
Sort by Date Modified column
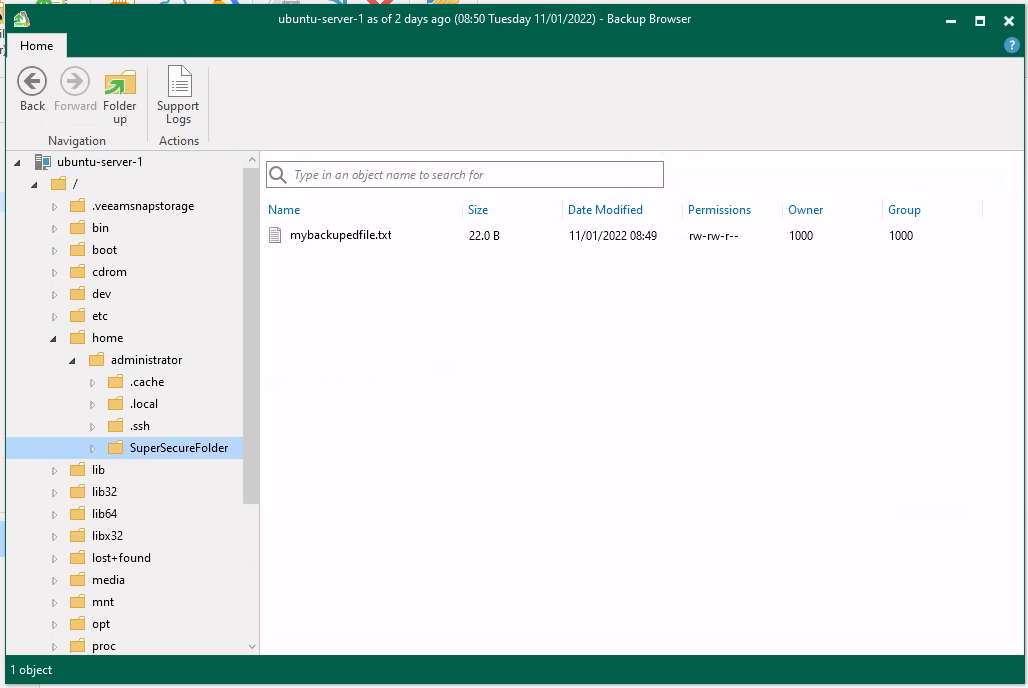[605, 210]
